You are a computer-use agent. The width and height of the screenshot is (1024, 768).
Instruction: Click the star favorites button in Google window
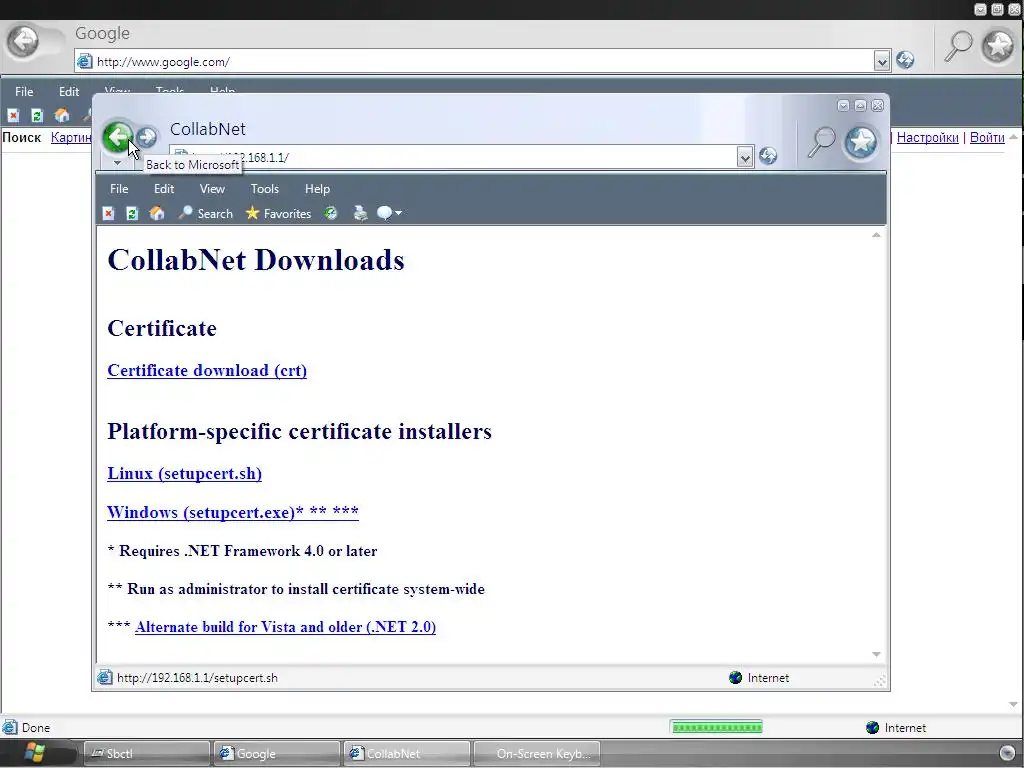click(999, 46)
